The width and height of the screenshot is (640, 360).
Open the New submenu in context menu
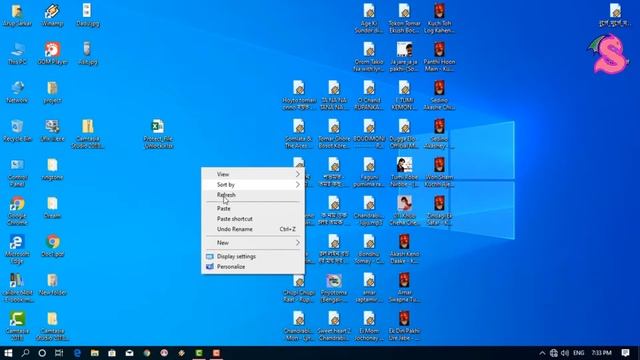[253, 243]
